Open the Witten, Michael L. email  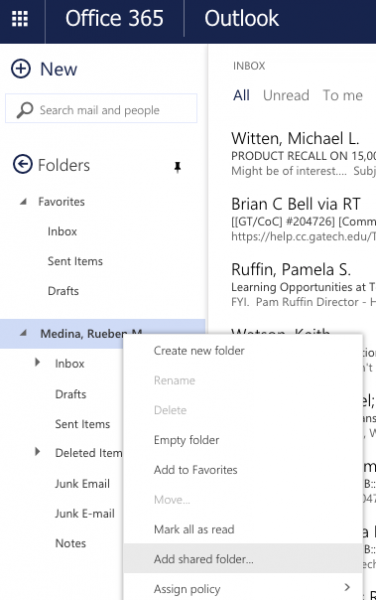click(x=303, y=155)
